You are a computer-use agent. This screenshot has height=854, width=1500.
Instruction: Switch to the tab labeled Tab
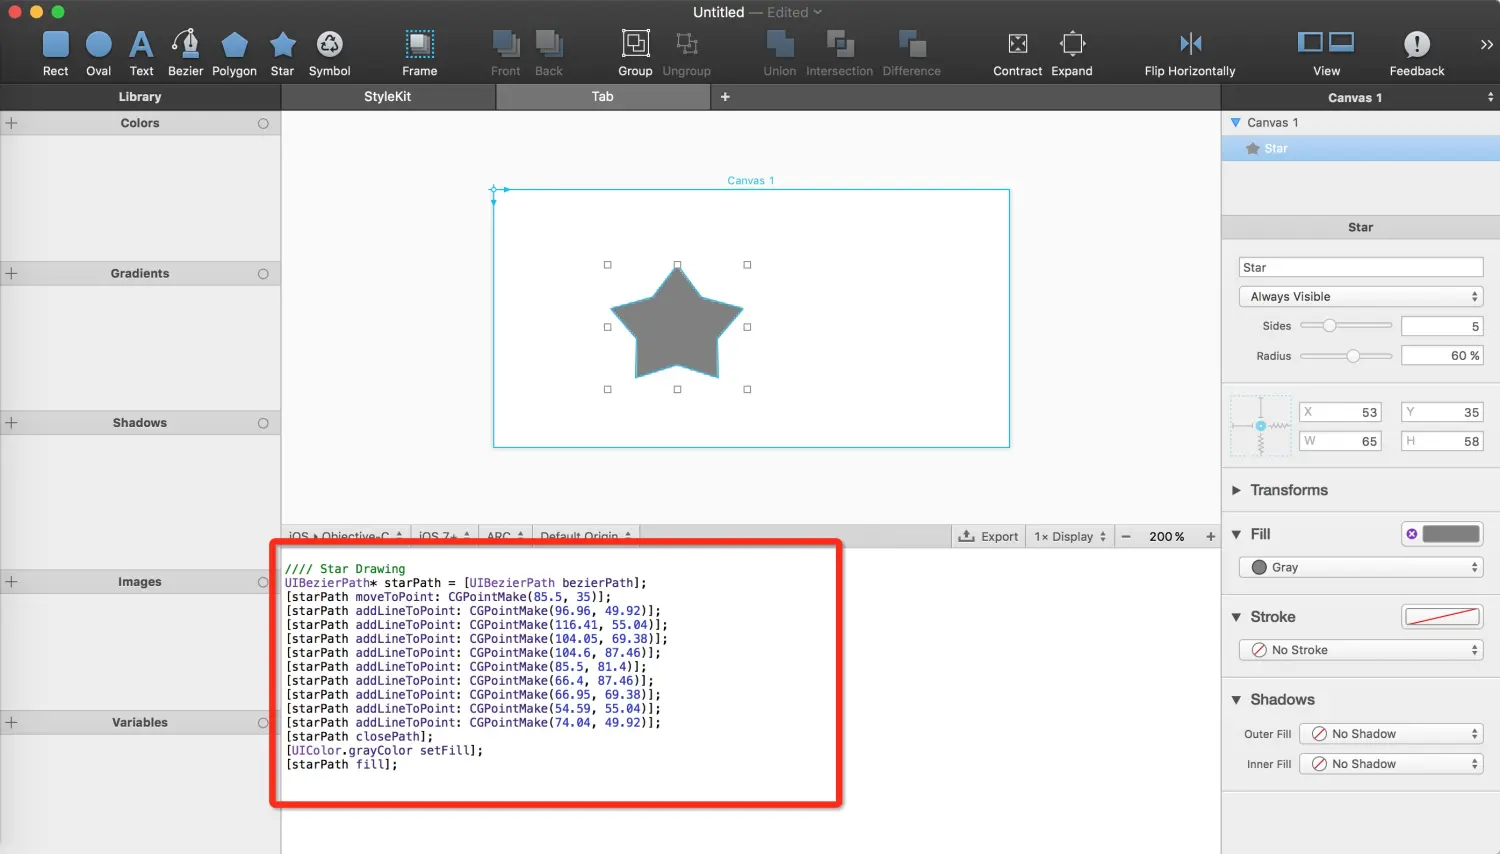603,97
